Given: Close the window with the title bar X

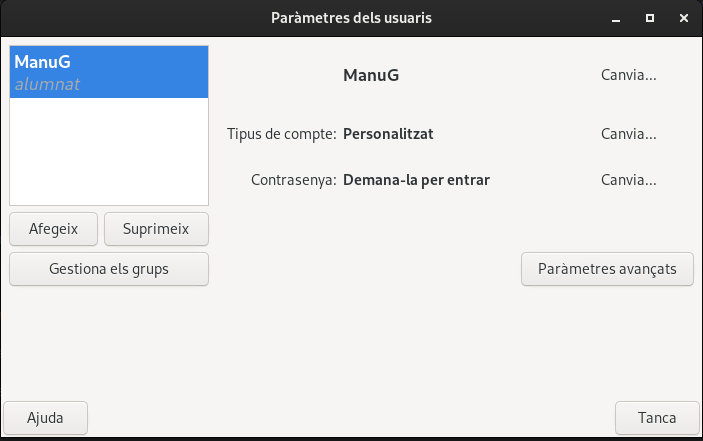Looking at the screenshot, I should coord(683,18).
